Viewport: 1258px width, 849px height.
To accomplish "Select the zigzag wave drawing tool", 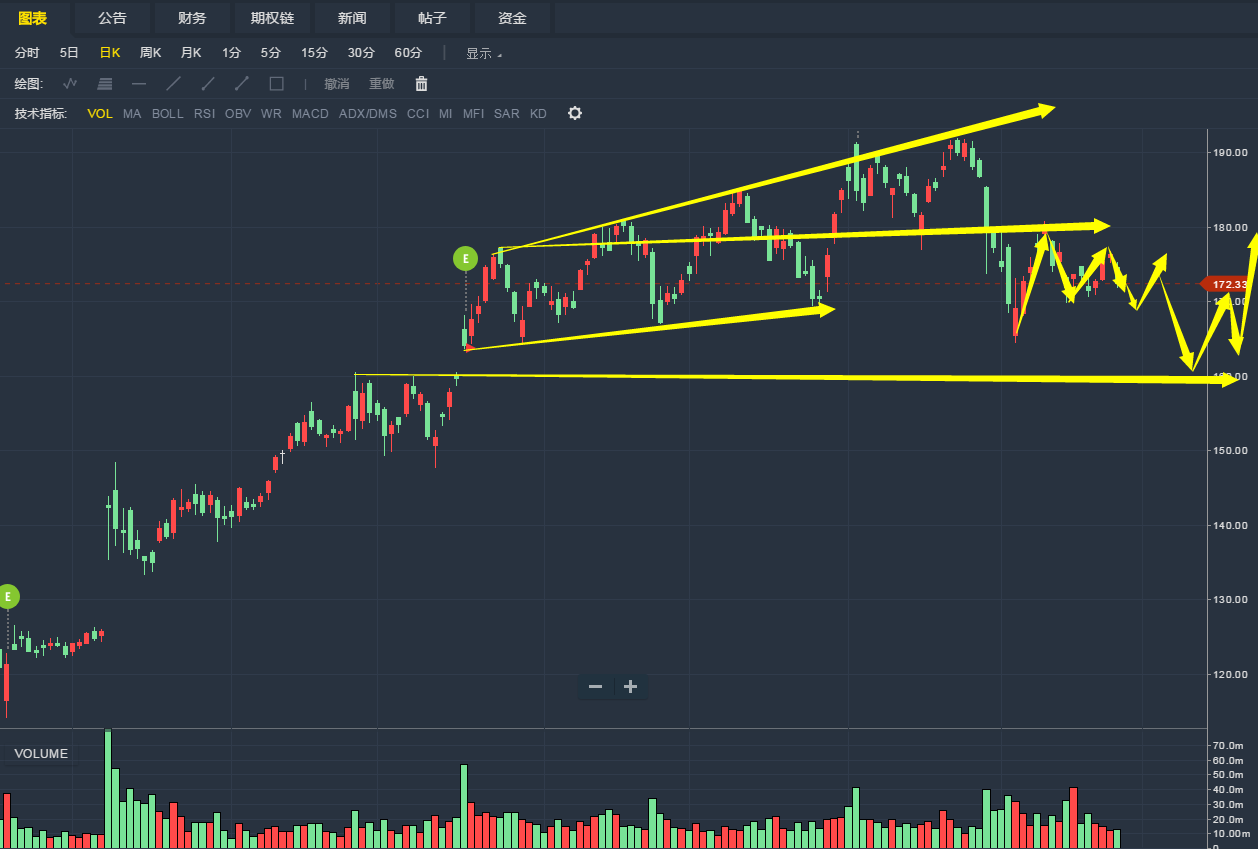I will point(70,84).
